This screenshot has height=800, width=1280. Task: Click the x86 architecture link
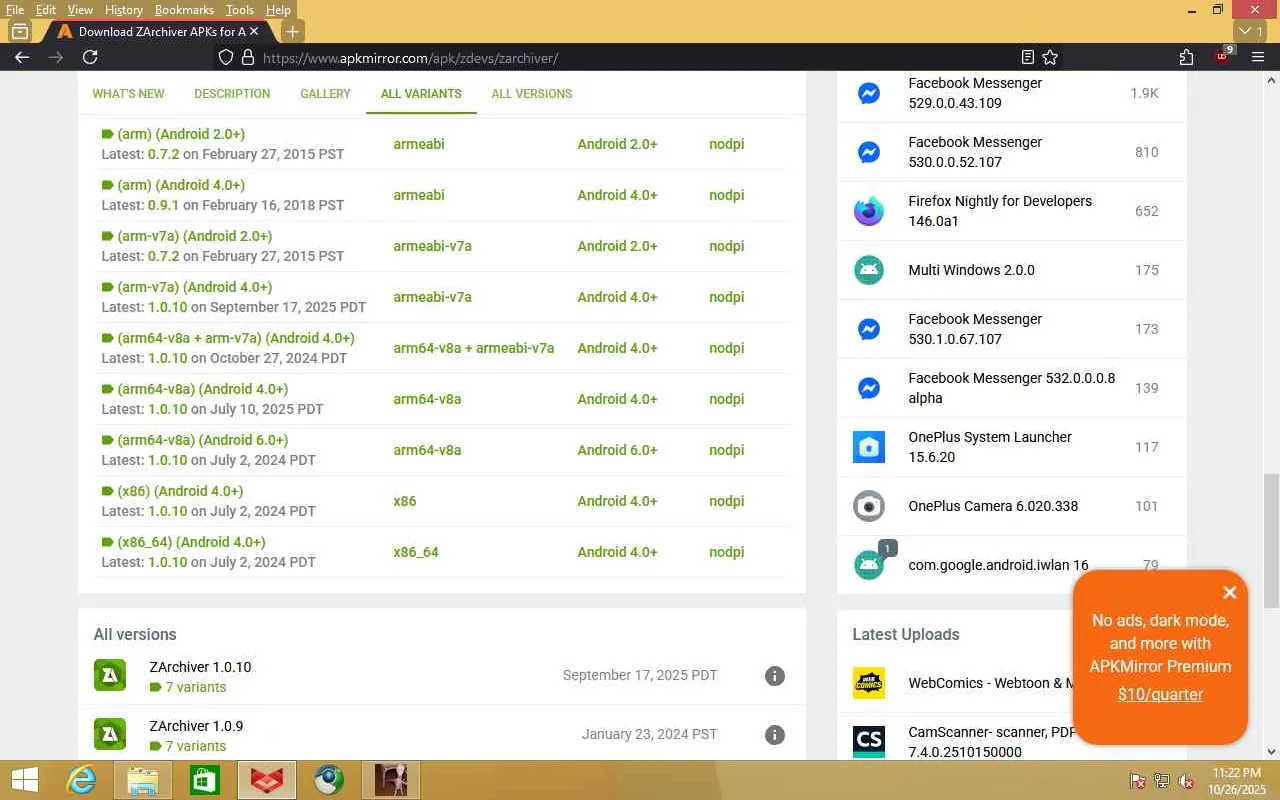(x=405, y=501)
